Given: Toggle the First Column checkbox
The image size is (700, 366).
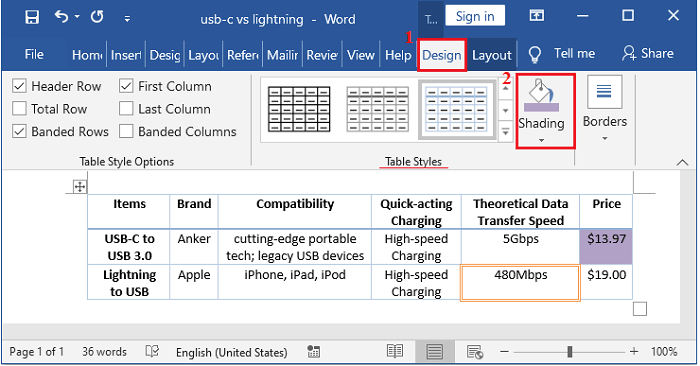Looking at the screenshot, I should click(x=126, y=86).
